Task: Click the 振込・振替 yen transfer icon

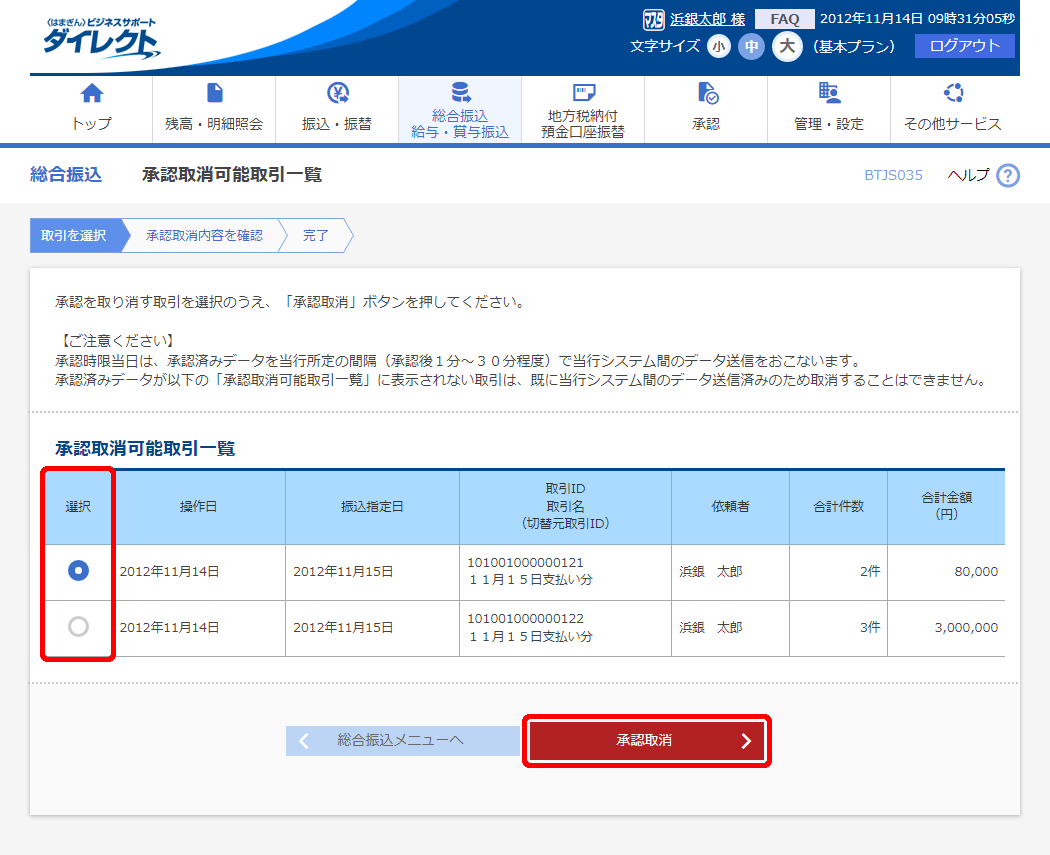Action: tap(337, 94)
